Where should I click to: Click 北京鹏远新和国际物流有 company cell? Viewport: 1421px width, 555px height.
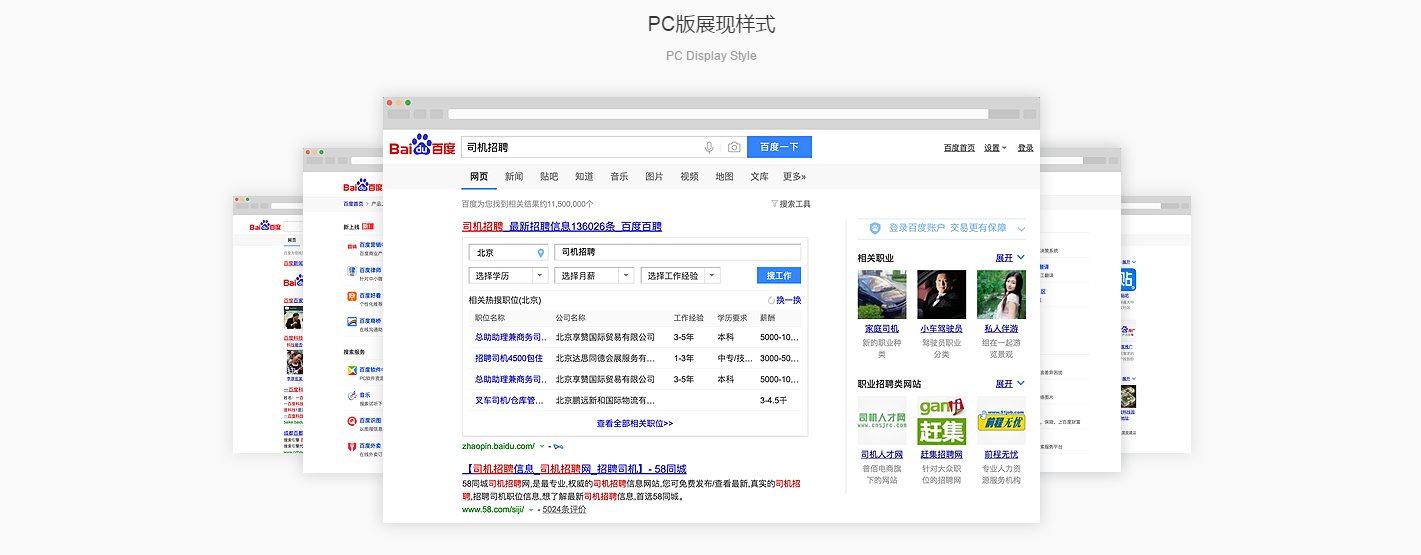tap(605, 400)
